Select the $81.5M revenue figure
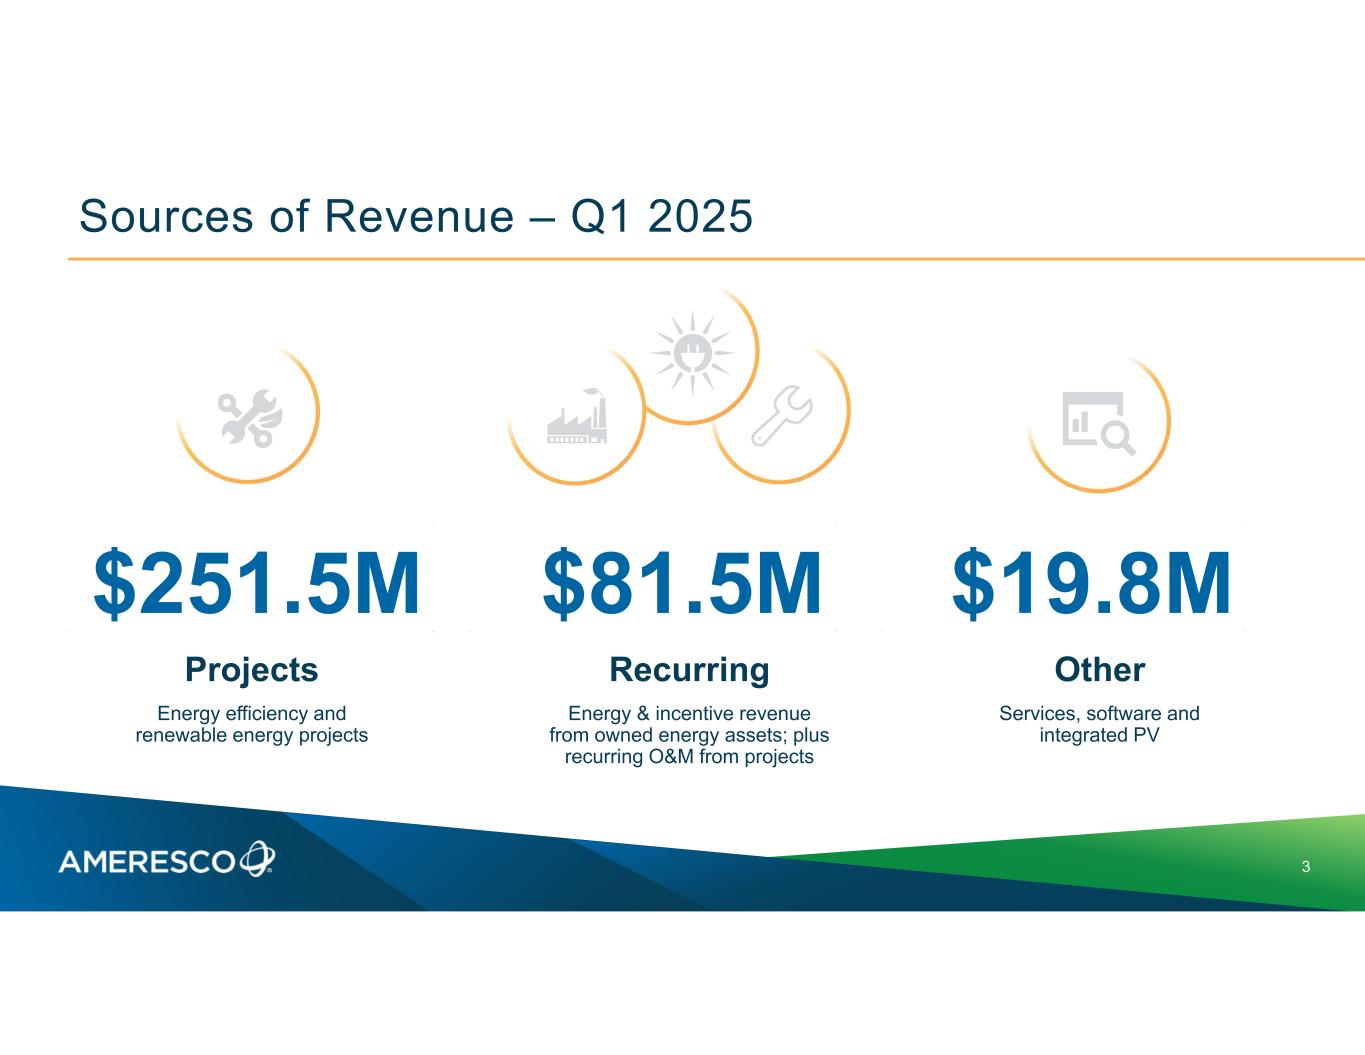This screenshot has width=1365, height=1055. [682, 584]
